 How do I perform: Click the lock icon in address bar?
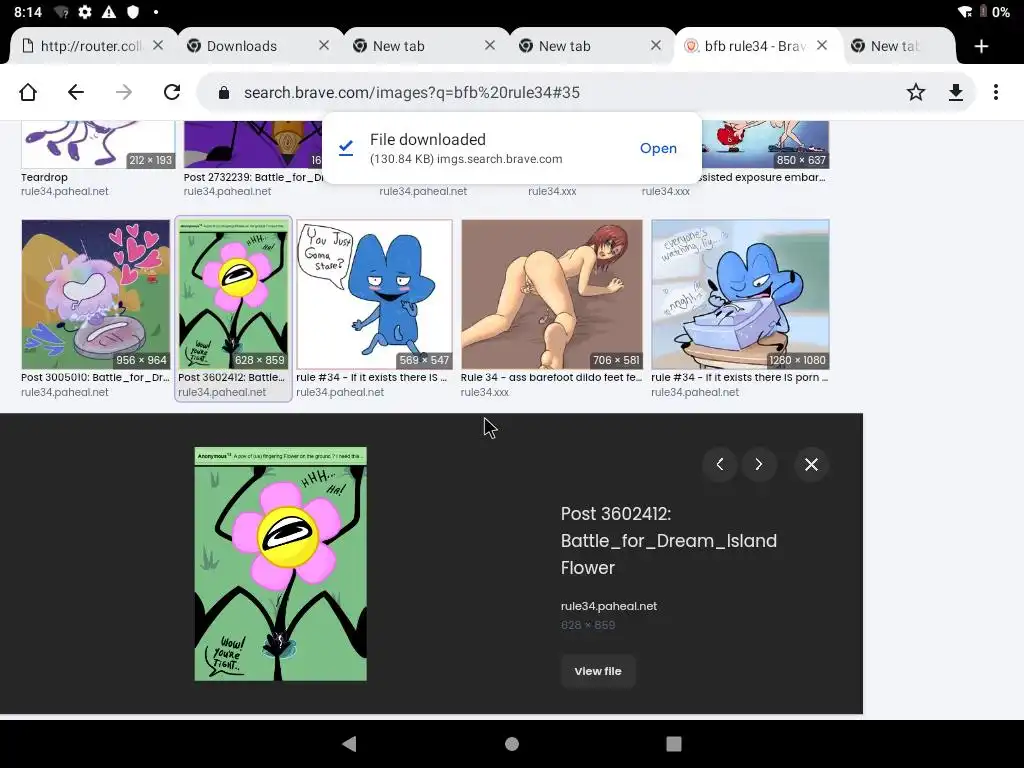coord(224,93)
